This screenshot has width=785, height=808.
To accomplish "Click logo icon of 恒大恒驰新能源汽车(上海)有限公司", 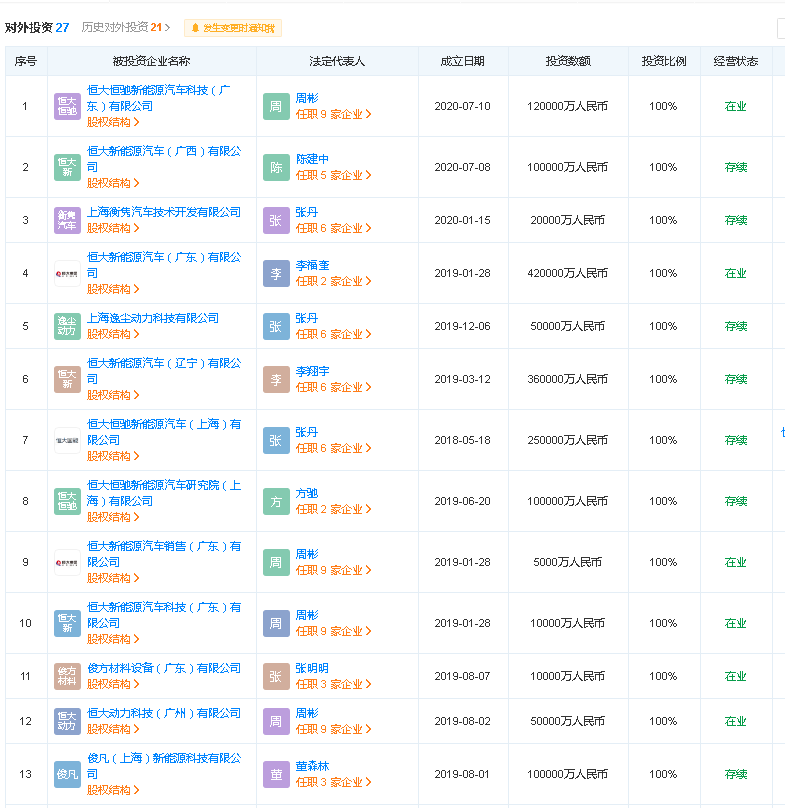I will click(x=67, y=440).
